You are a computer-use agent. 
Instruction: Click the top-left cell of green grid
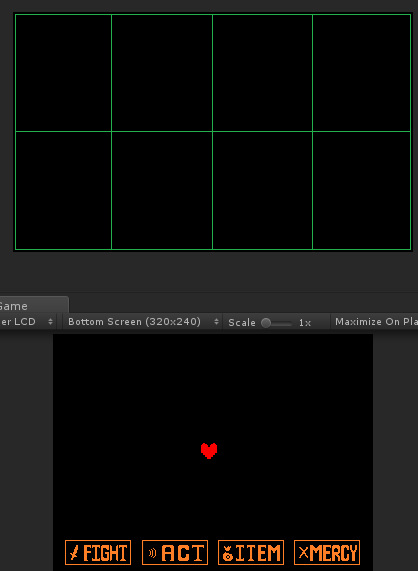point(63,73)
